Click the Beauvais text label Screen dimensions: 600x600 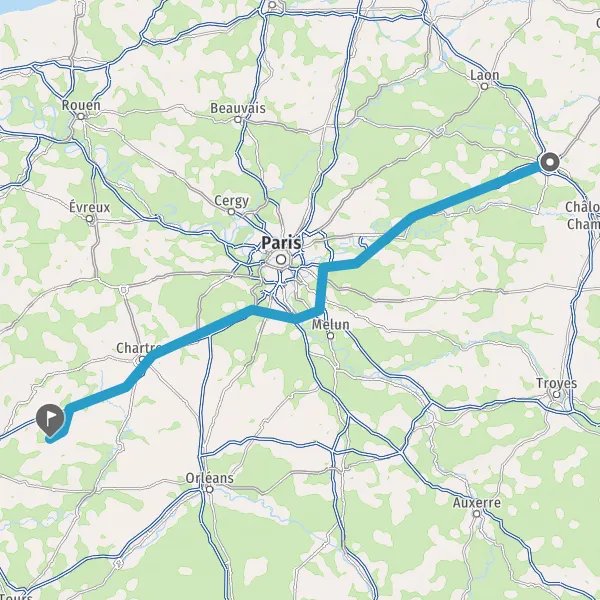238,108
